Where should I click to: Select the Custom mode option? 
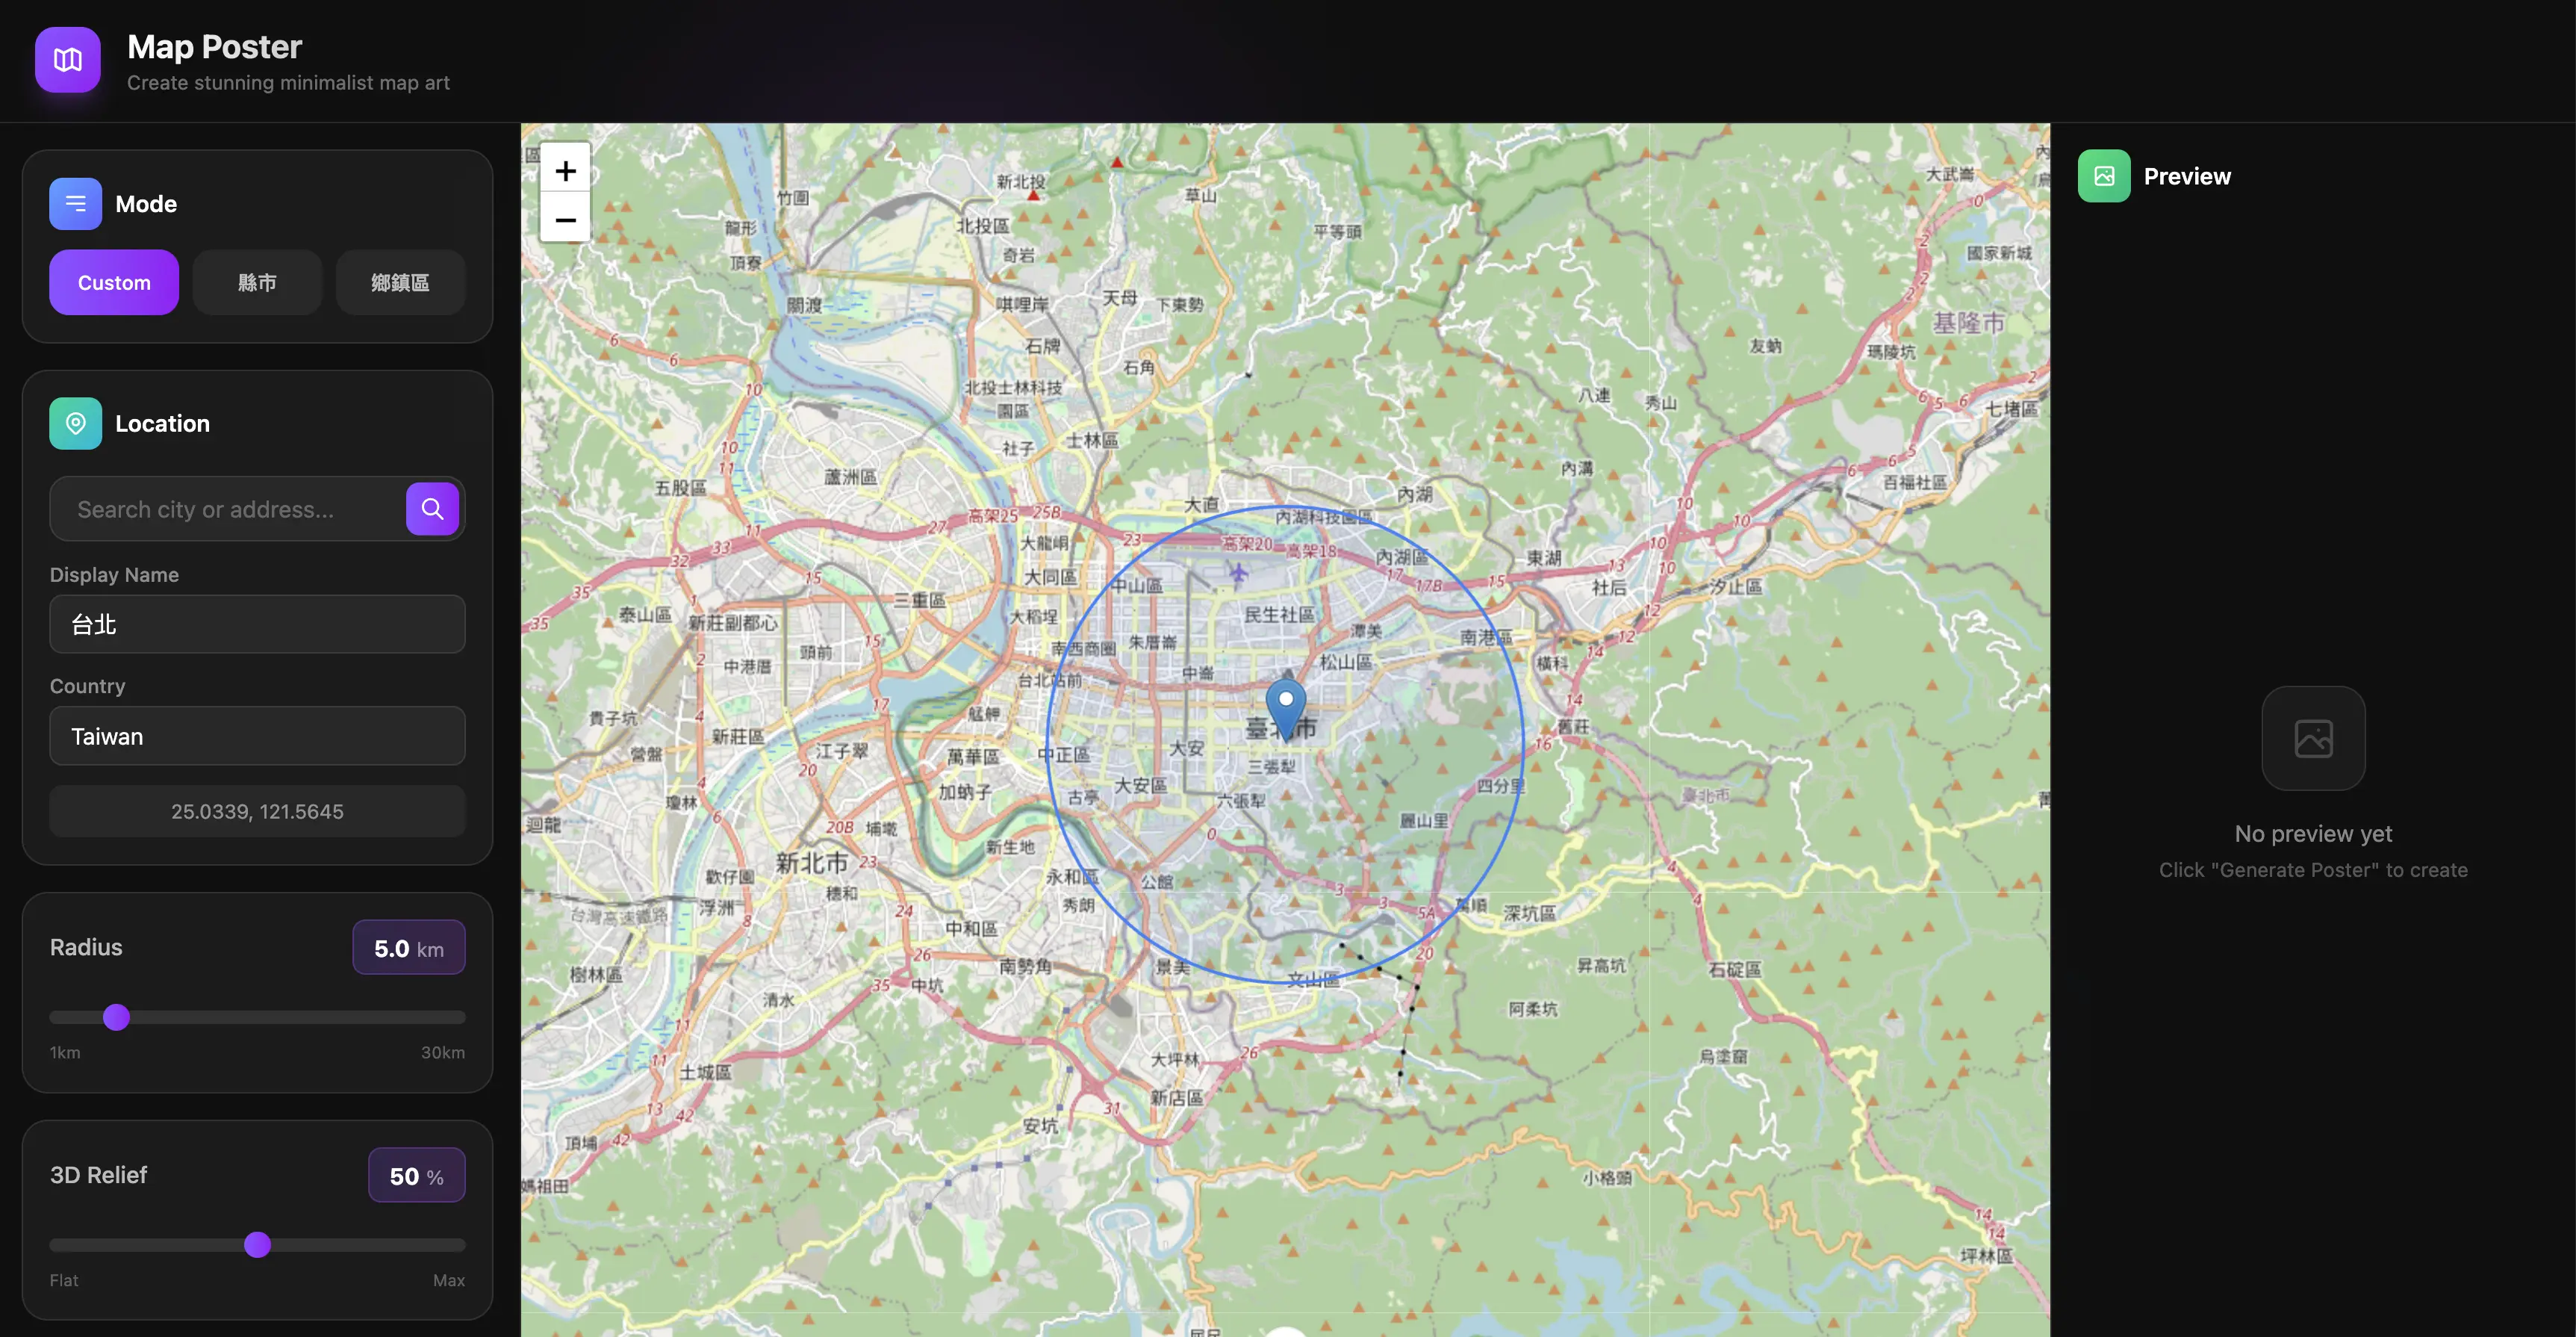click(x=114, y=283)
